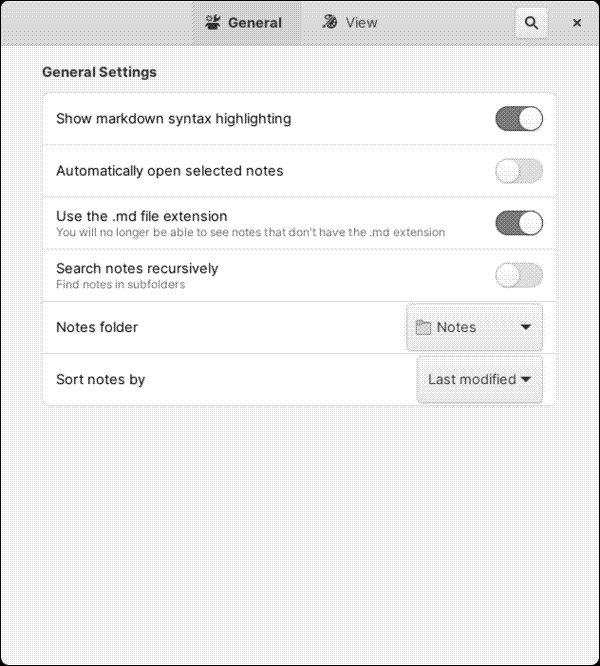The height and width of the screenshot is (666, 600).
Task: Open the Last modified sort dropdown
Action: click(479, 379)
